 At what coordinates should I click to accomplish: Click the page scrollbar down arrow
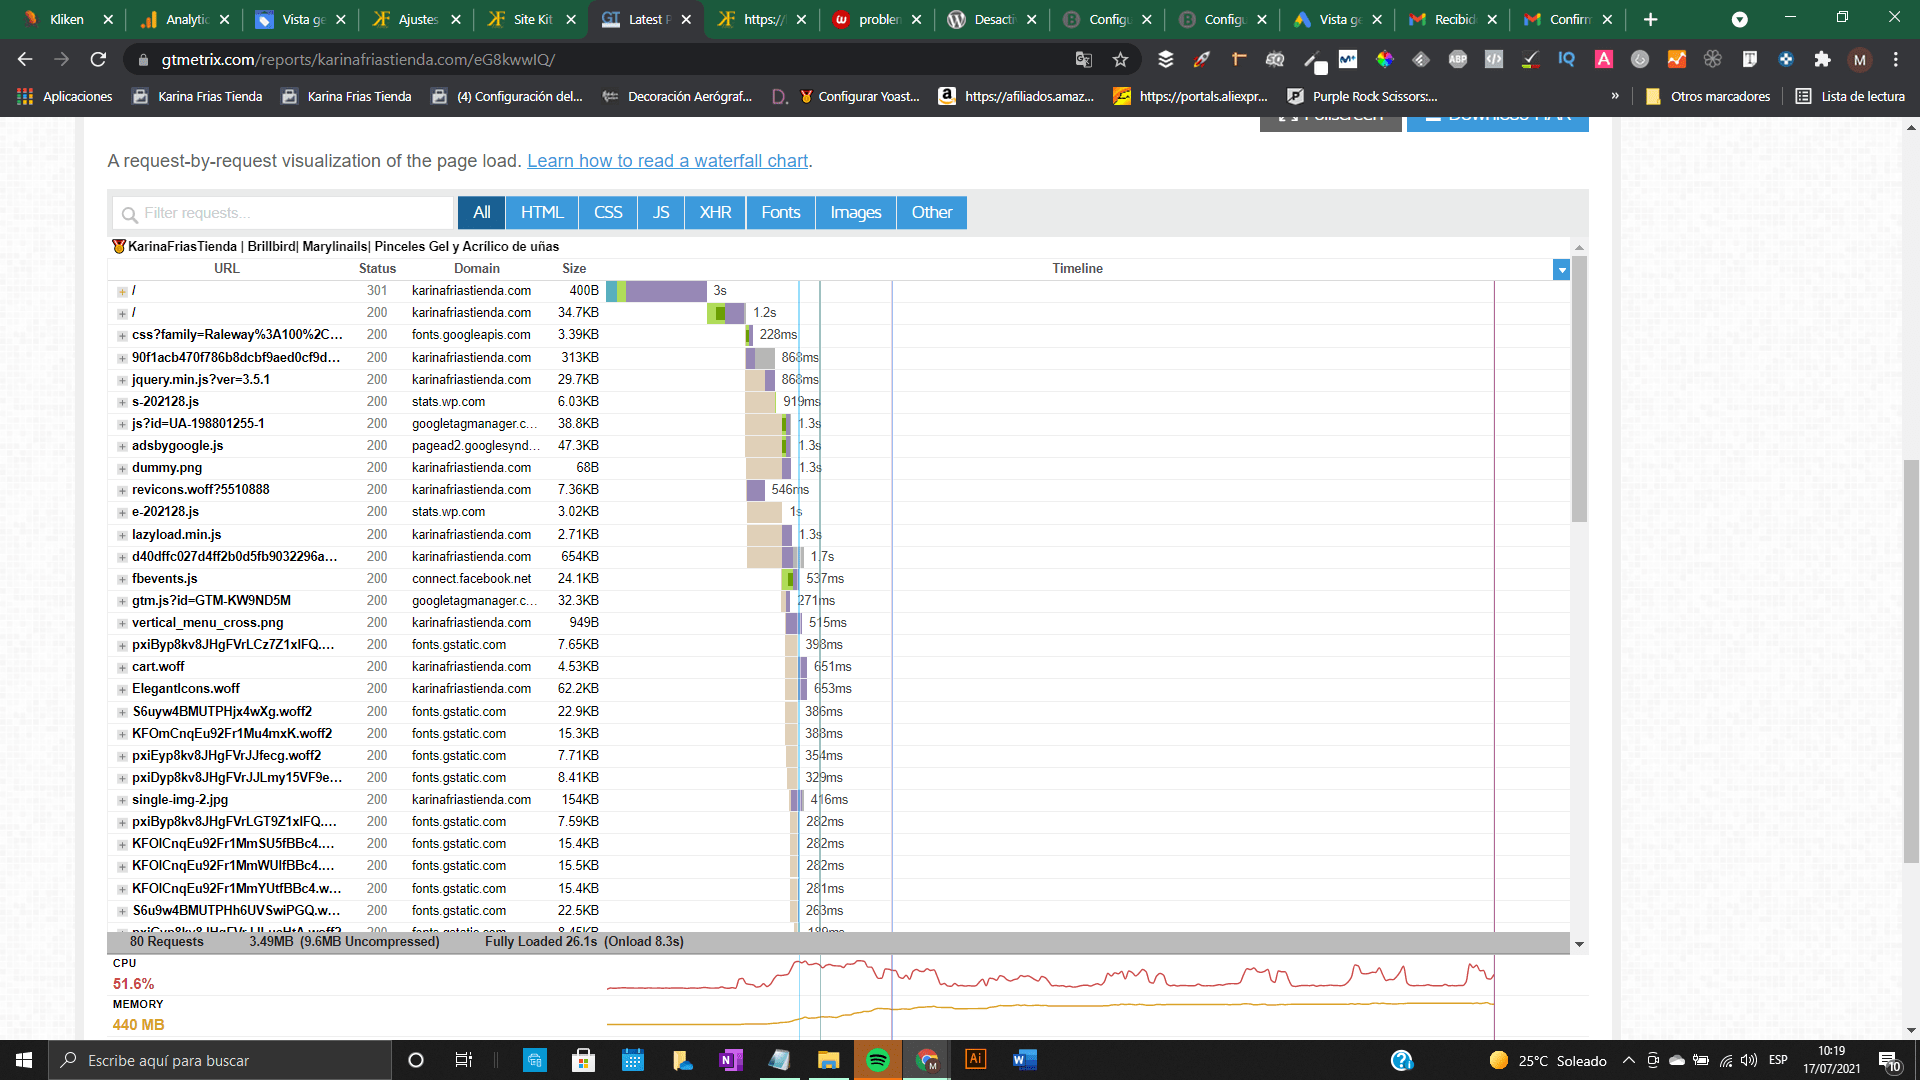tap(1911, 1030)
